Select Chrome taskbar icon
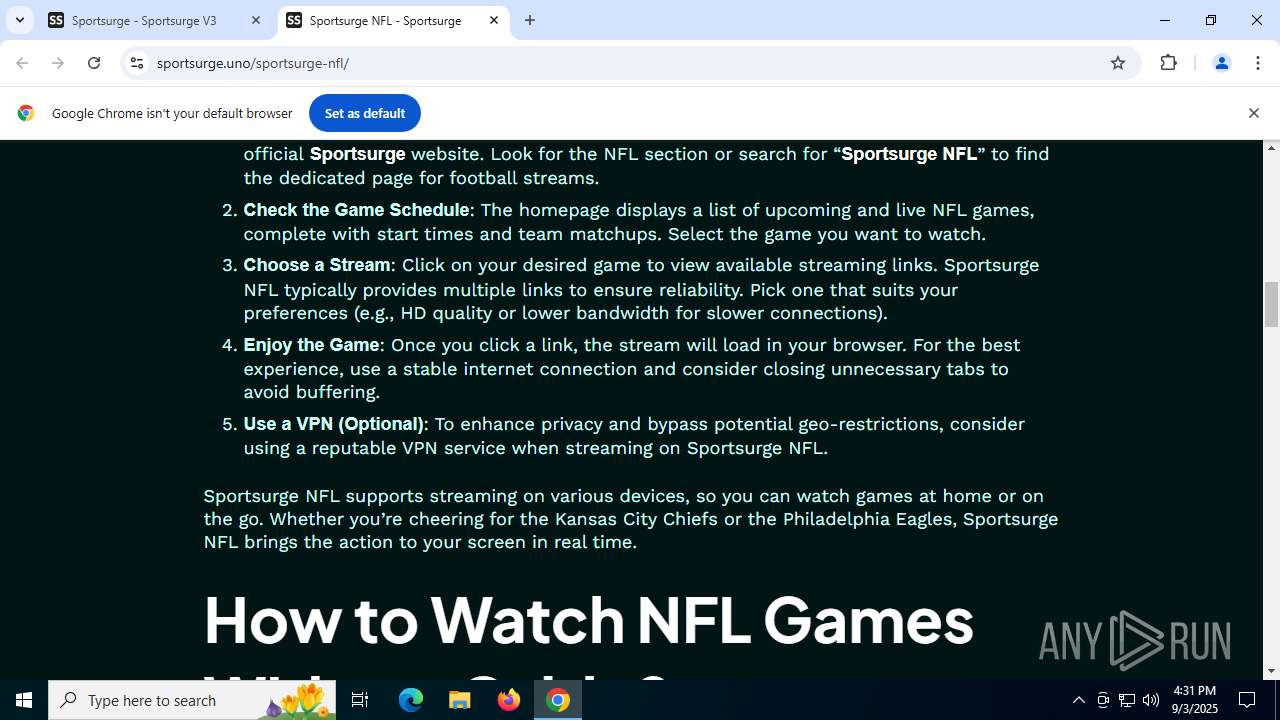This screenshot has height=720, width=1280. pos(558,700)
